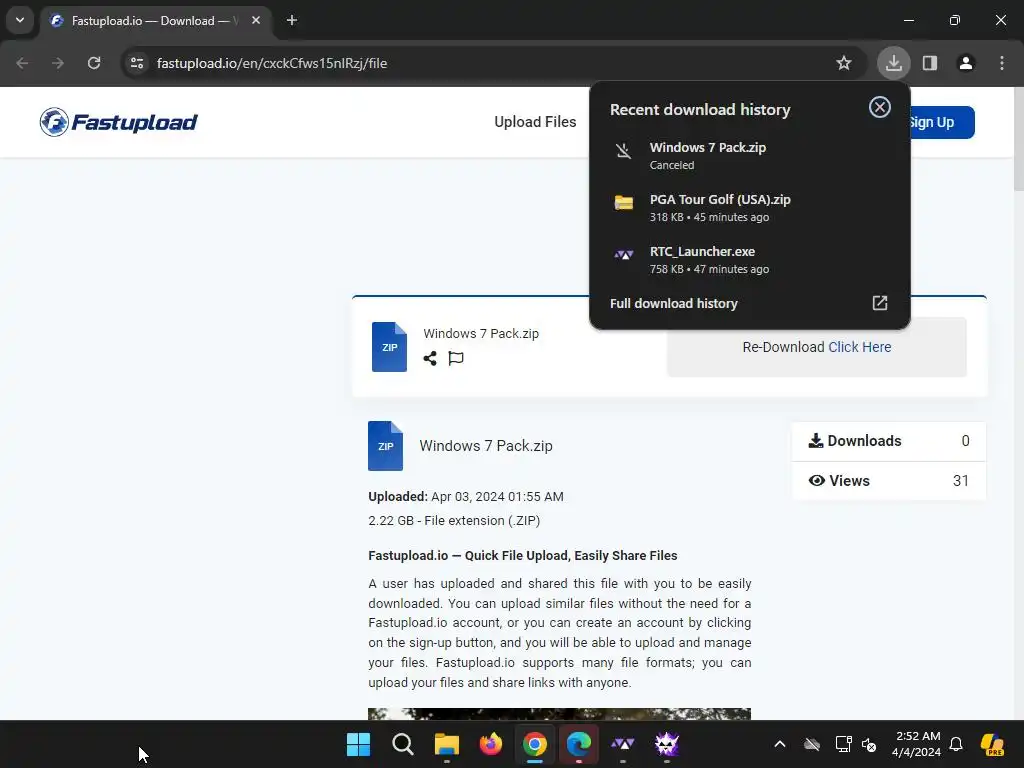Click the lower ZIP file icon beside the title

[x=385, y=446]
